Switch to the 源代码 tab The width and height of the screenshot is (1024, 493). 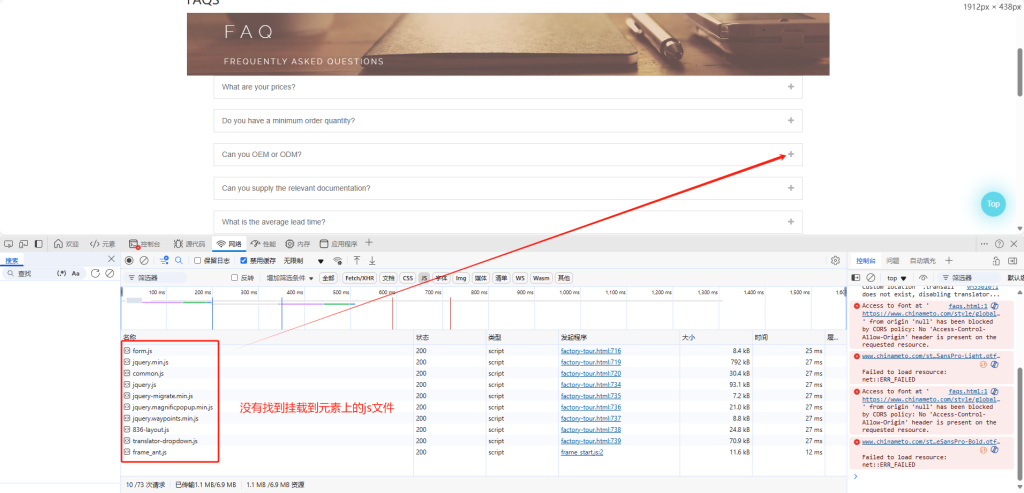[190, 244]
